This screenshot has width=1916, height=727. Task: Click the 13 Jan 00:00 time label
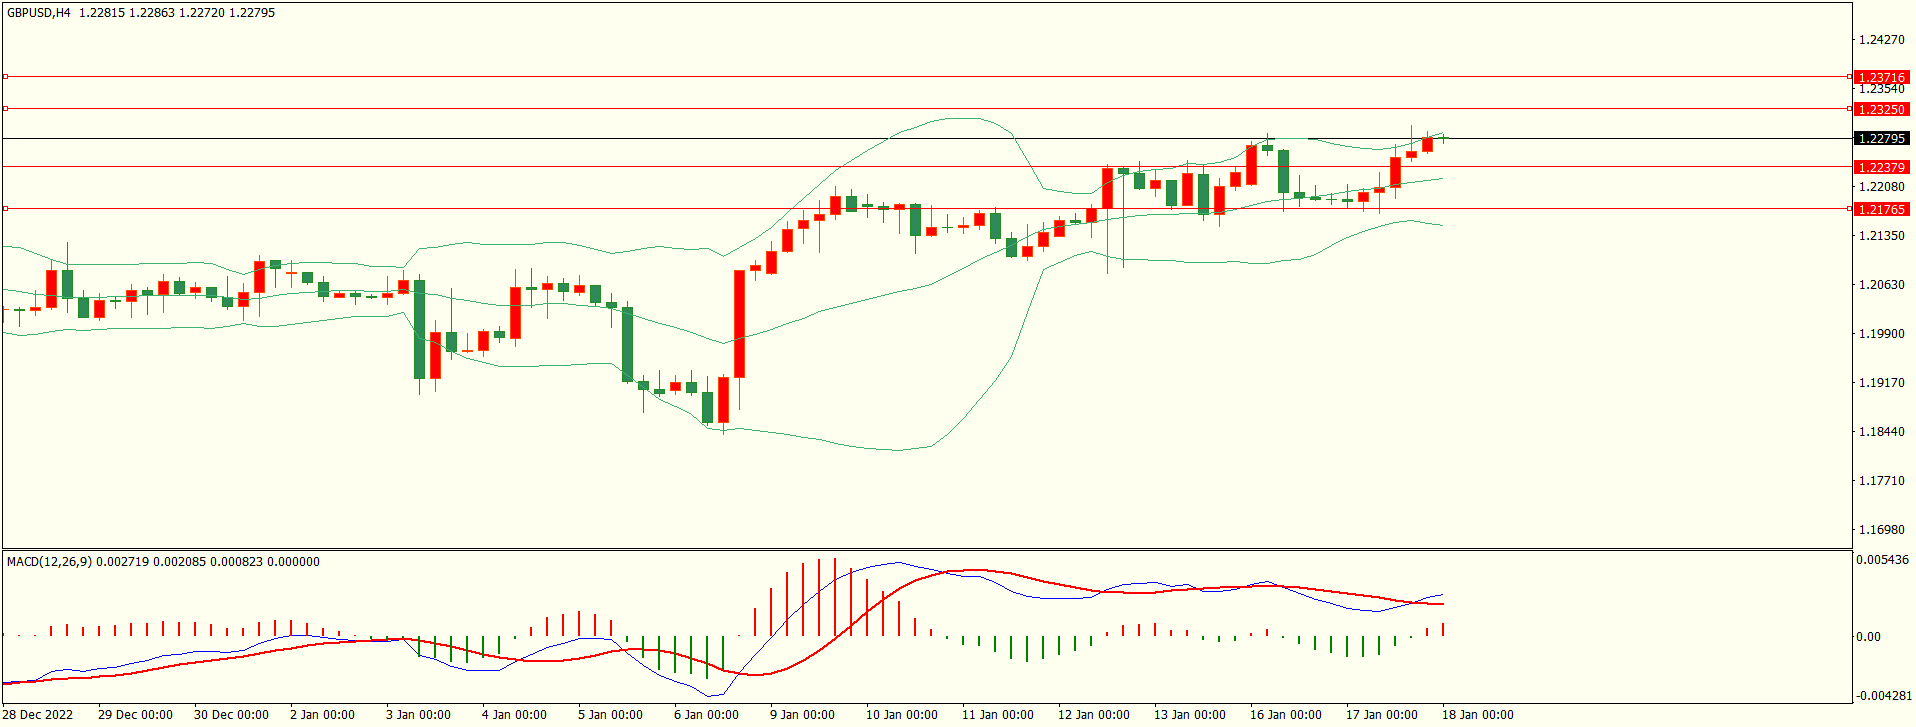(x=1190, y=715)
